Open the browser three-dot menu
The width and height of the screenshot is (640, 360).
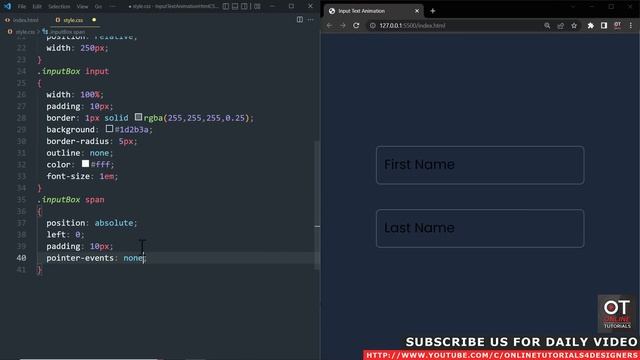[x=631, y=26]
